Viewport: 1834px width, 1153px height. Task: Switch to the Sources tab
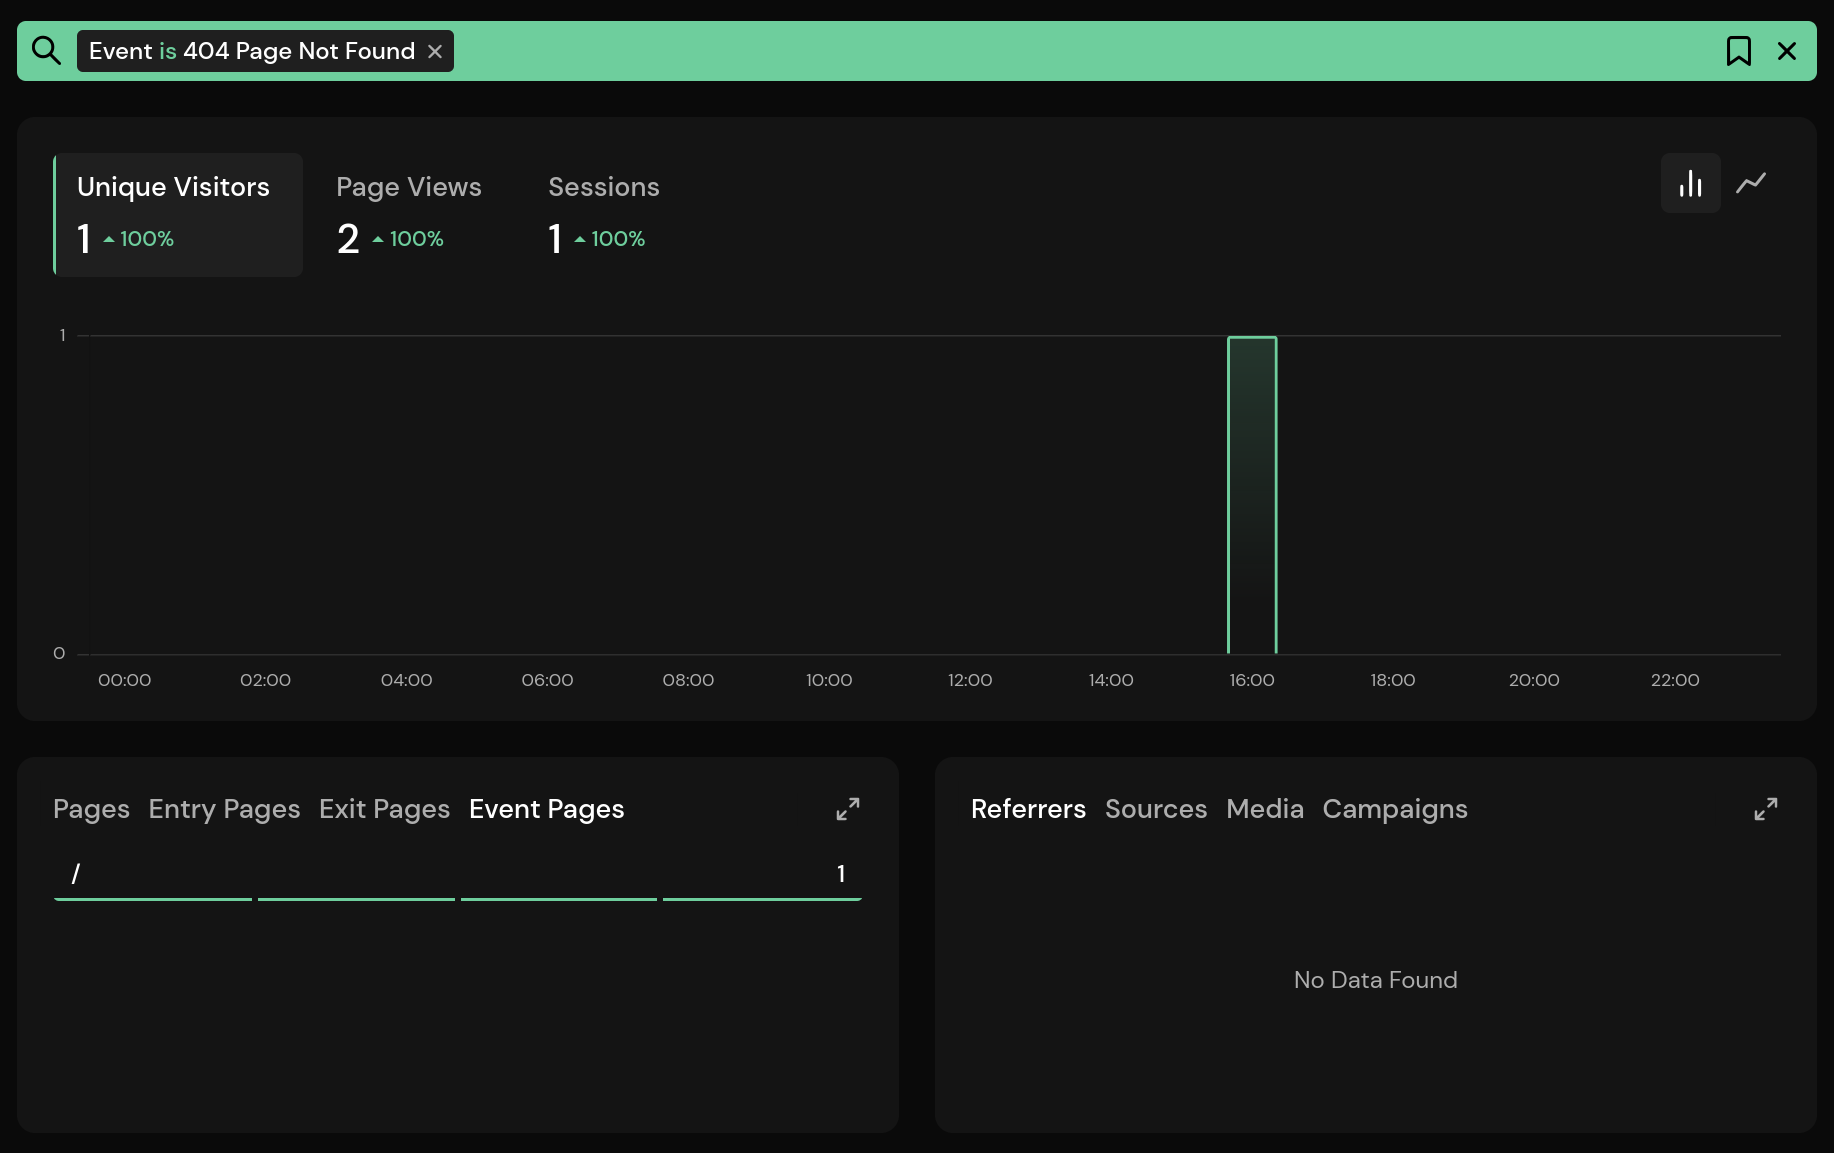tap(1155, 809)
